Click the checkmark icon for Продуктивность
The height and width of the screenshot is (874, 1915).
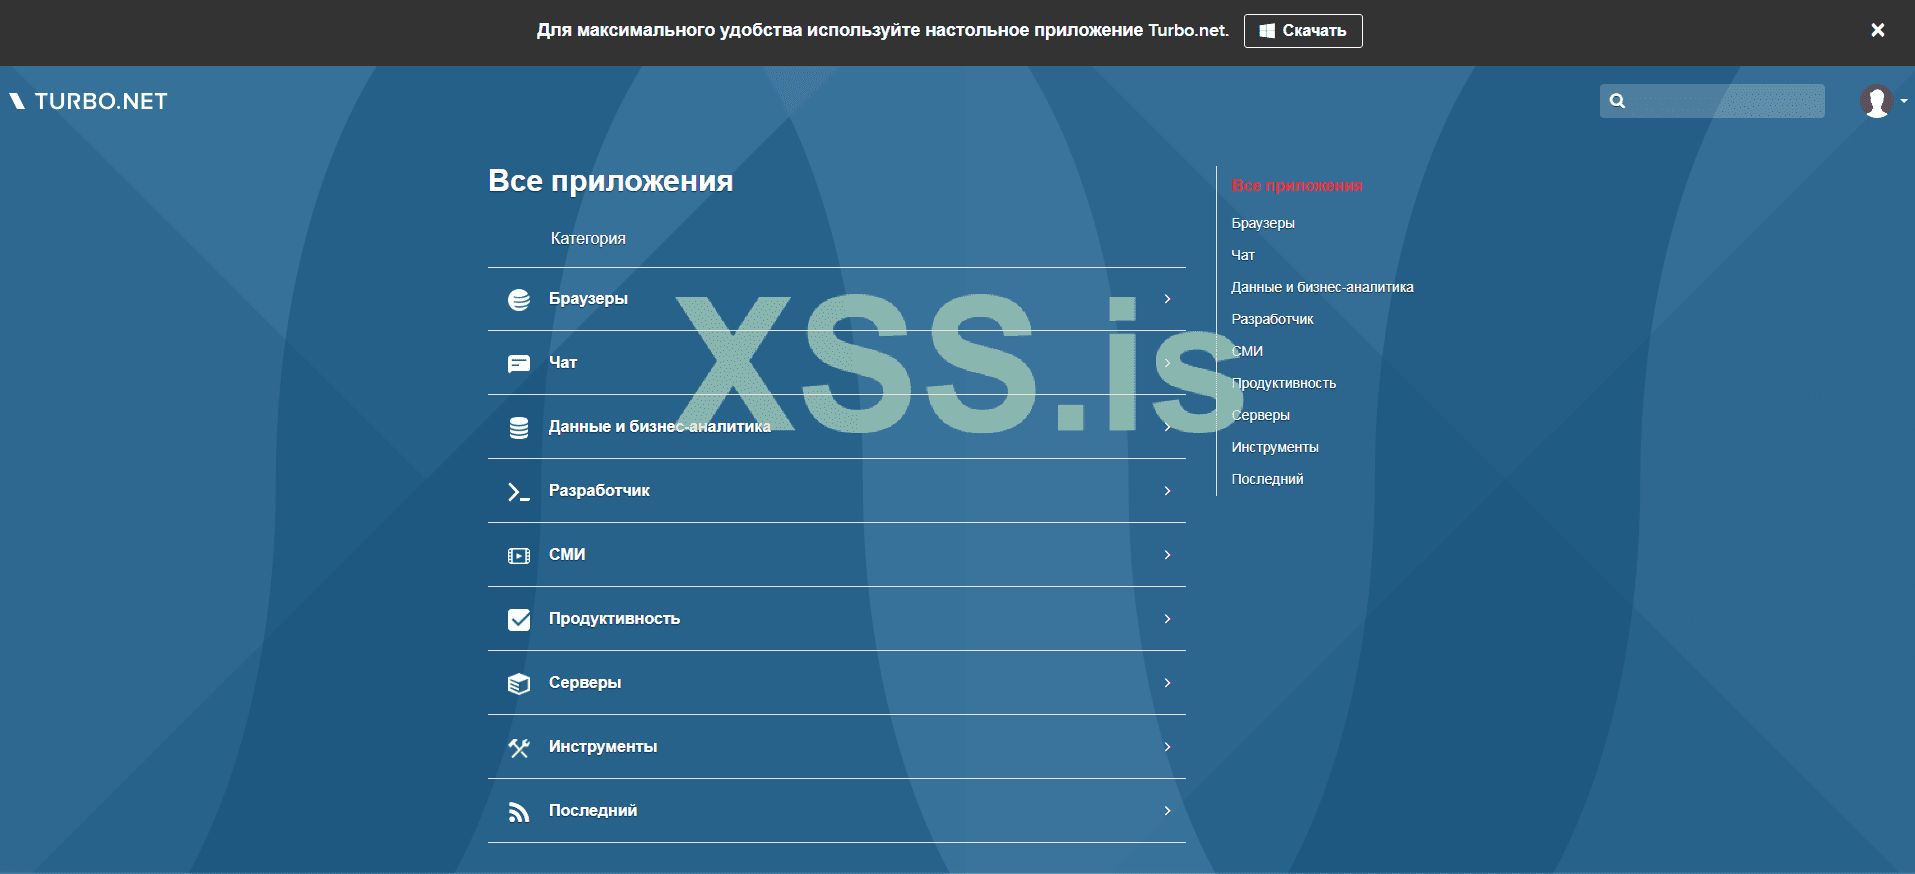pos(519,619)
